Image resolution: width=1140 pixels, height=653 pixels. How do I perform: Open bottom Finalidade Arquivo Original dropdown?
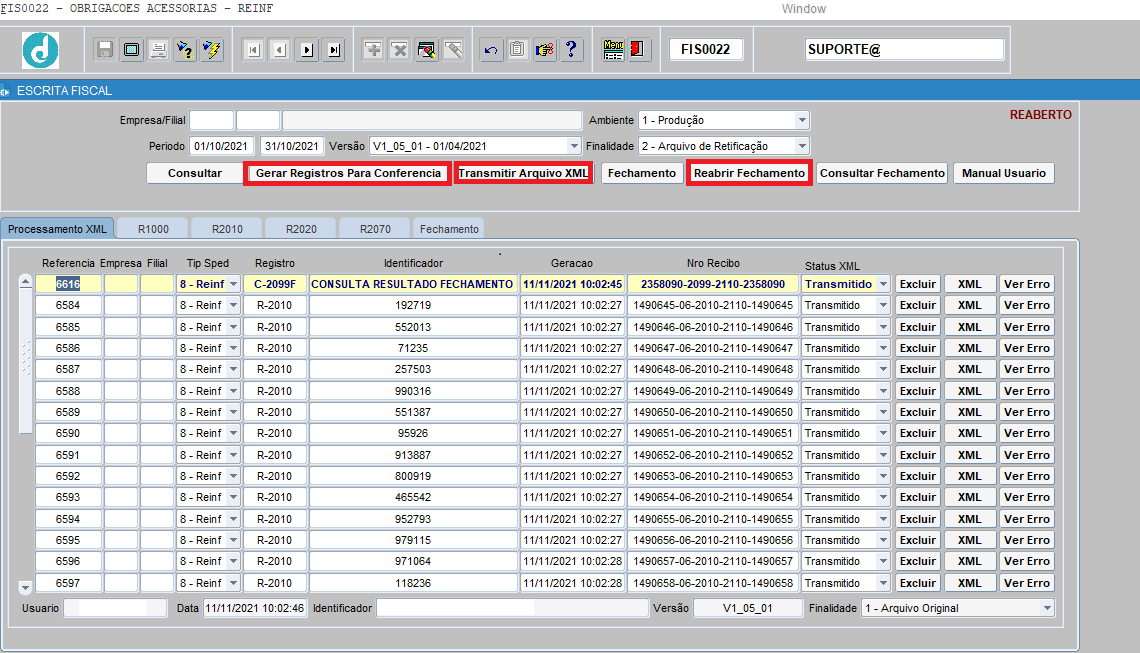click(1047, 608)
